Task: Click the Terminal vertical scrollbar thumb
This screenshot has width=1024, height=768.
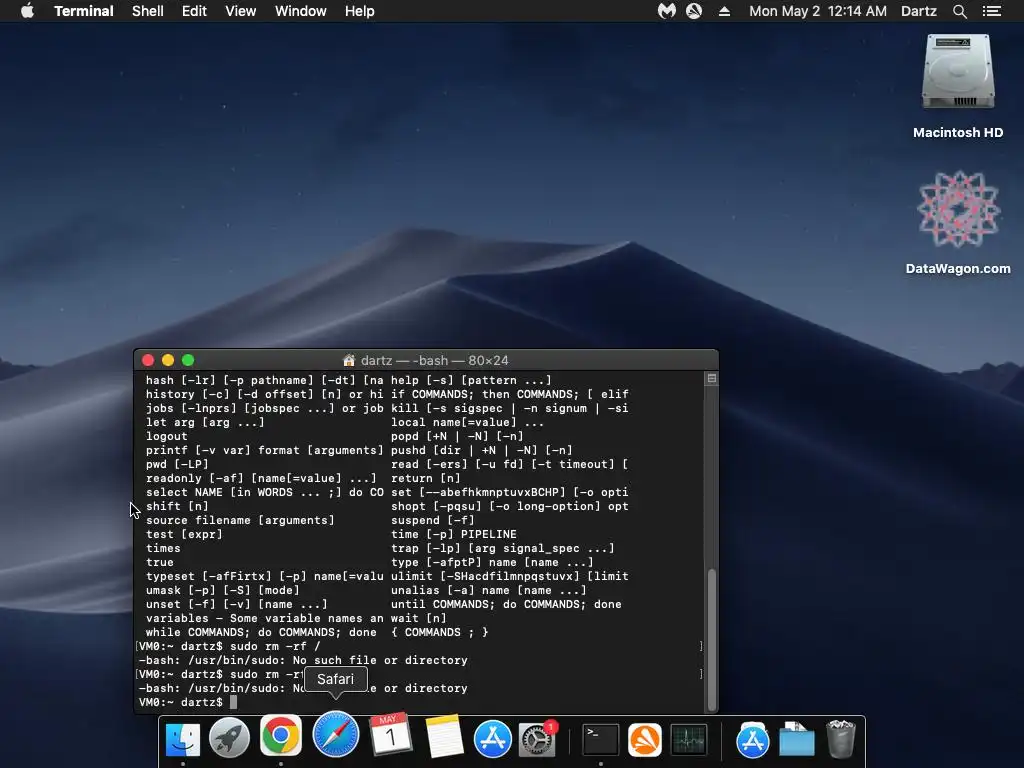Action: [x=712, y=639]
